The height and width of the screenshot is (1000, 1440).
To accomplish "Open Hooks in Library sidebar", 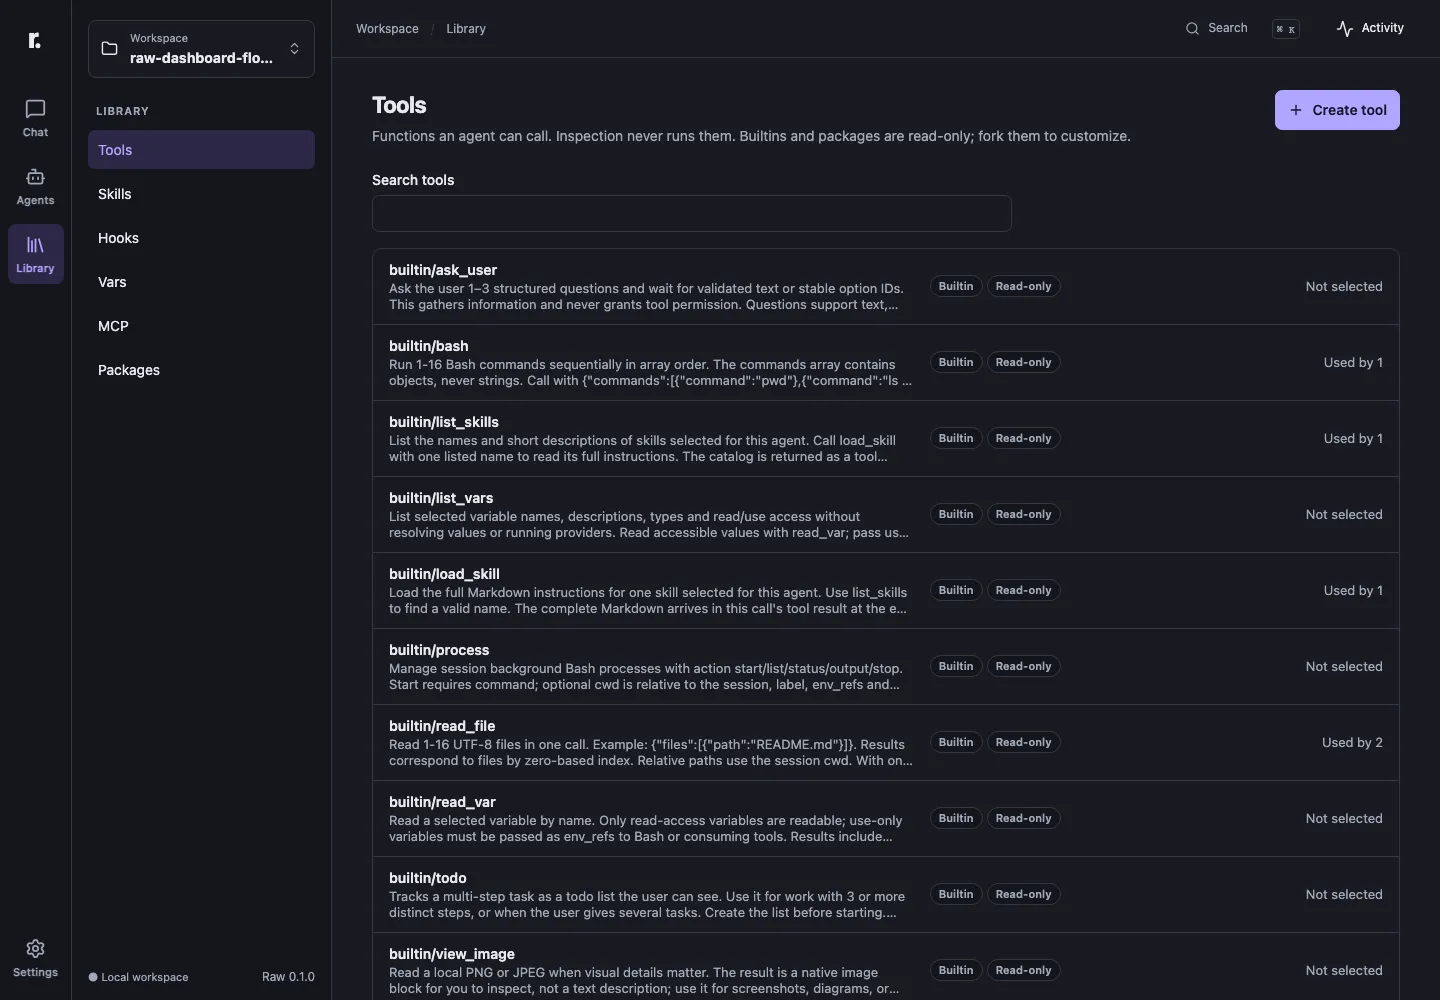I will [x=201, y=238].
